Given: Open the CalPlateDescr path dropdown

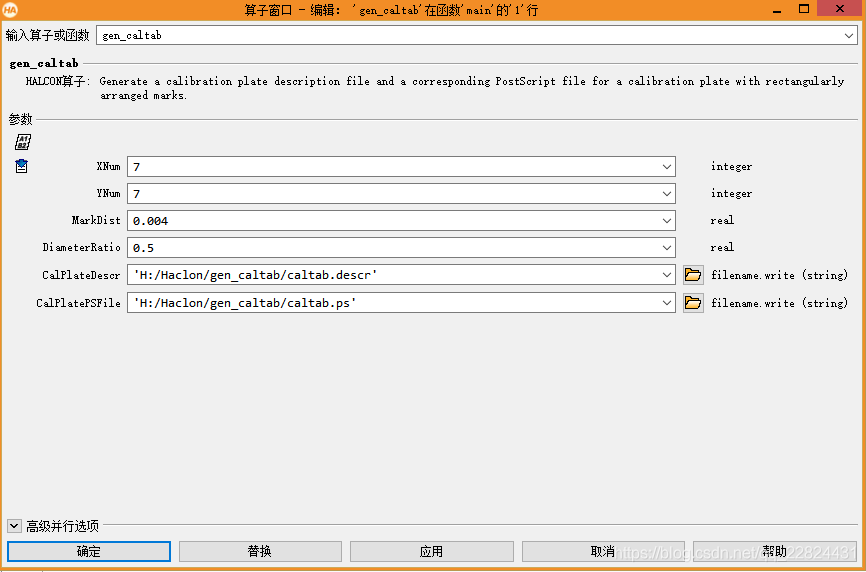Looking at the screenshot, I should (x=667, y=275).
